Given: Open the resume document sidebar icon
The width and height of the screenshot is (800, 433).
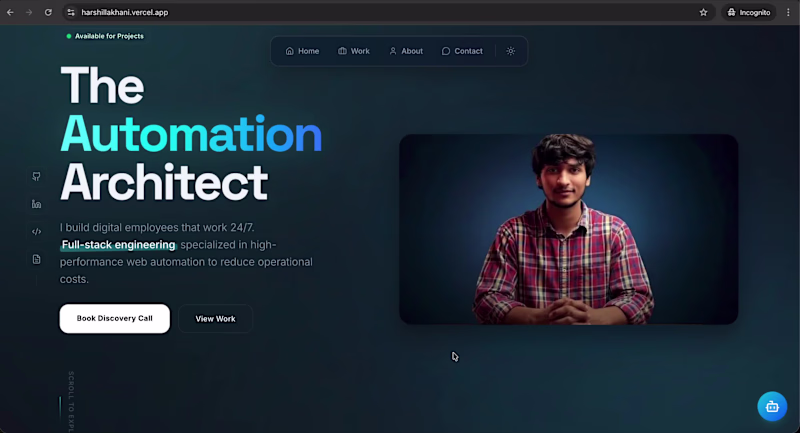Looking at the screenshot, I should click(x=36, y=259).
